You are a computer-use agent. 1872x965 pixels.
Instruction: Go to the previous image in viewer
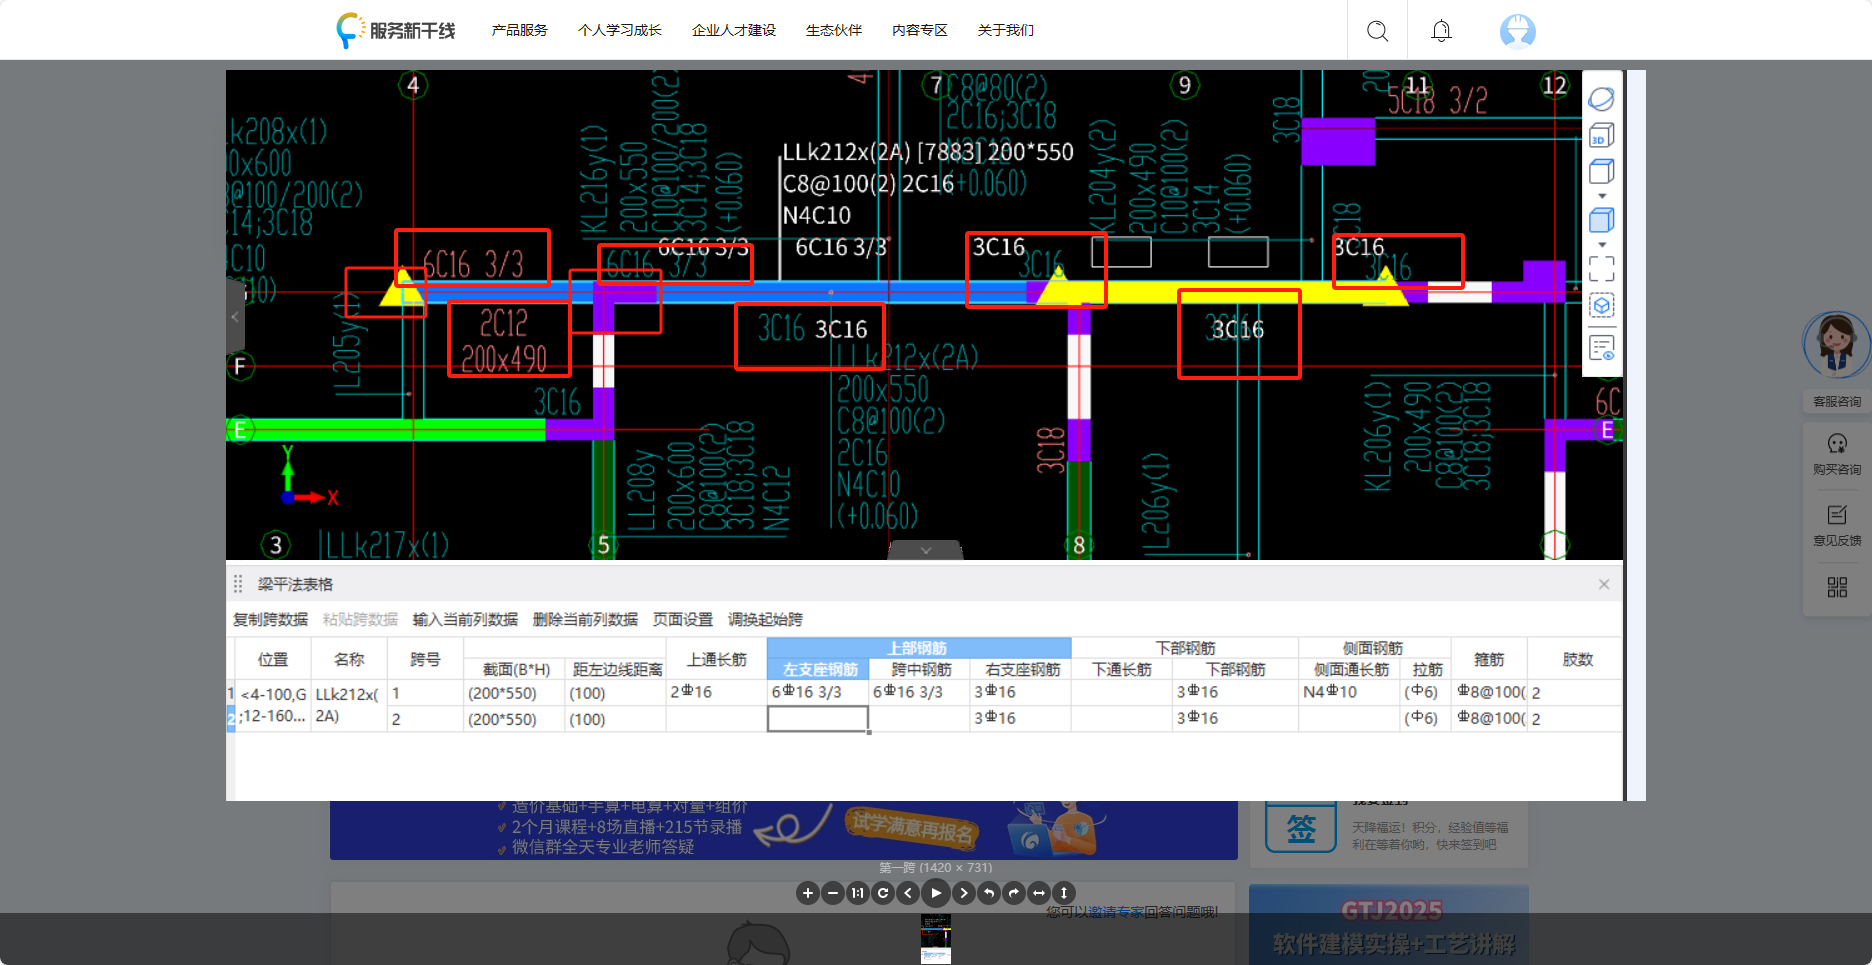(908, 893)
